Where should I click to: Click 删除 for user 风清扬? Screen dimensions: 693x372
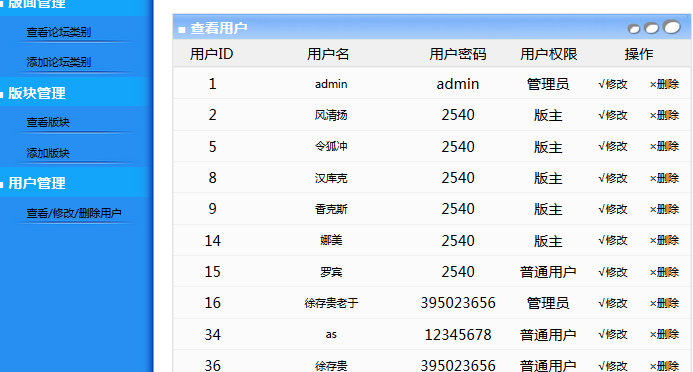[x=664, y=115]
